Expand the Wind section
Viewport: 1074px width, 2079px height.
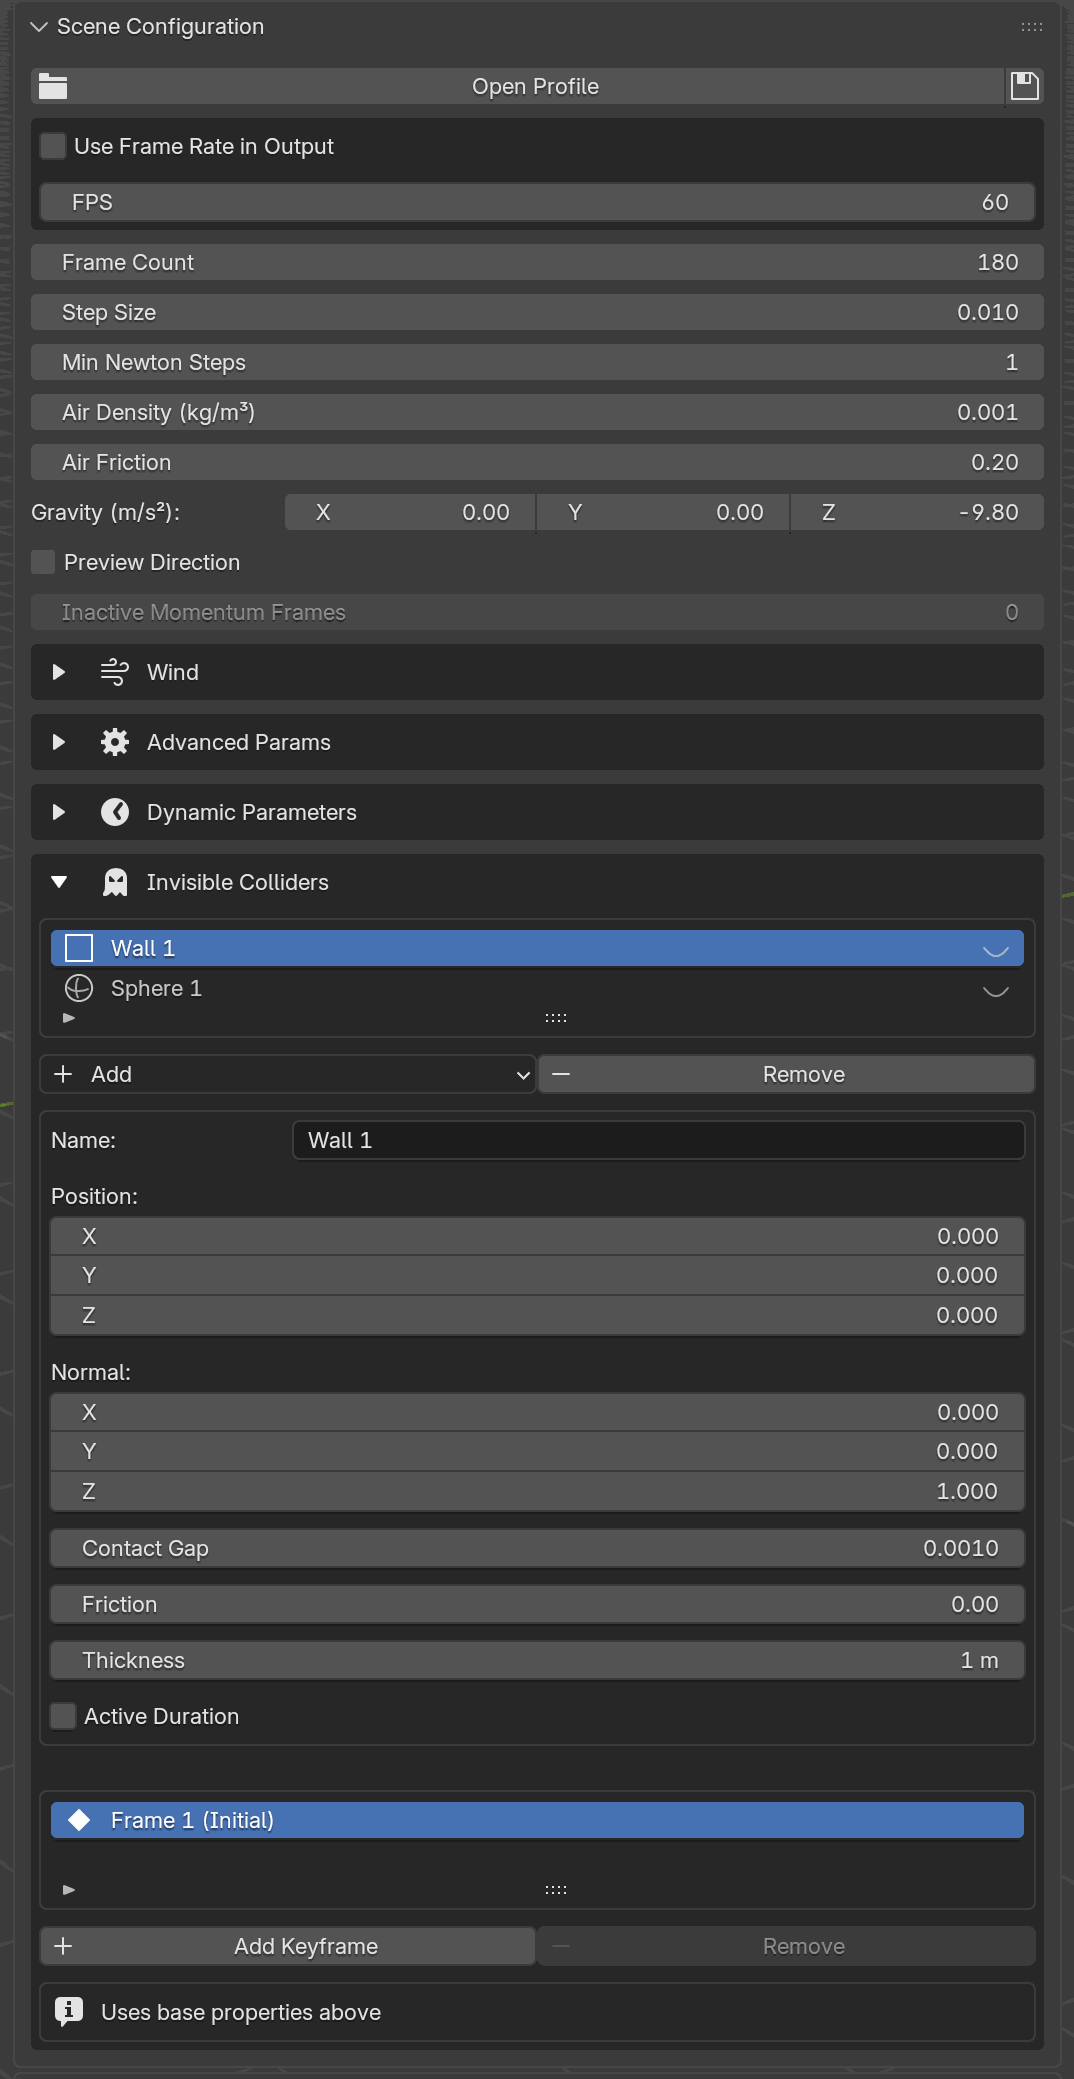tap(59, 672)
